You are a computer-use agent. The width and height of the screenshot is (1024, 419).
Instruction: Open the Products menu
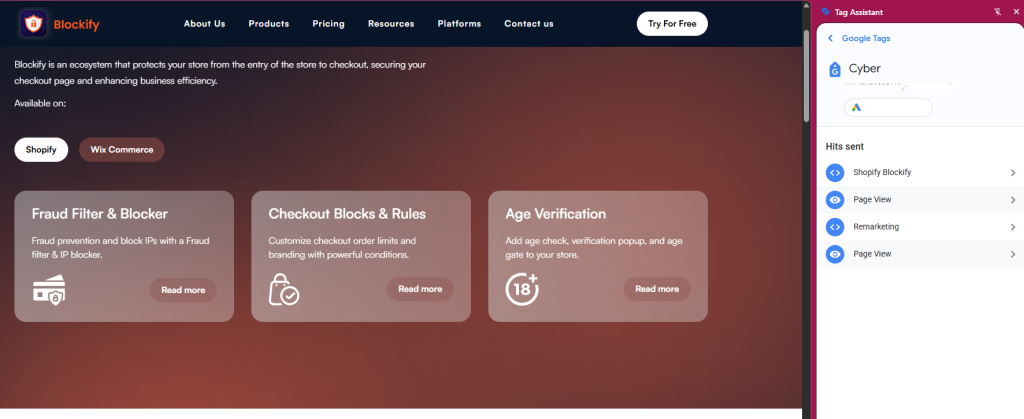point(268,23)
